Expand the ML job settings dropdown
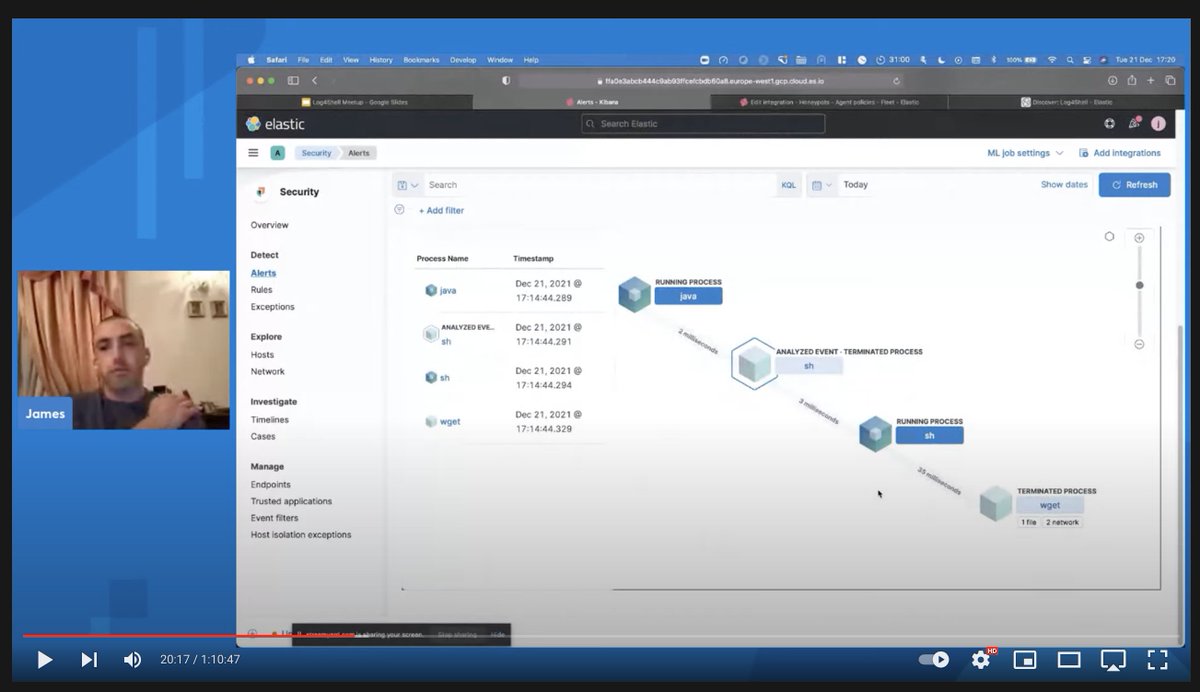This screenshot has height=692, width=1200. click(1025, 153)
